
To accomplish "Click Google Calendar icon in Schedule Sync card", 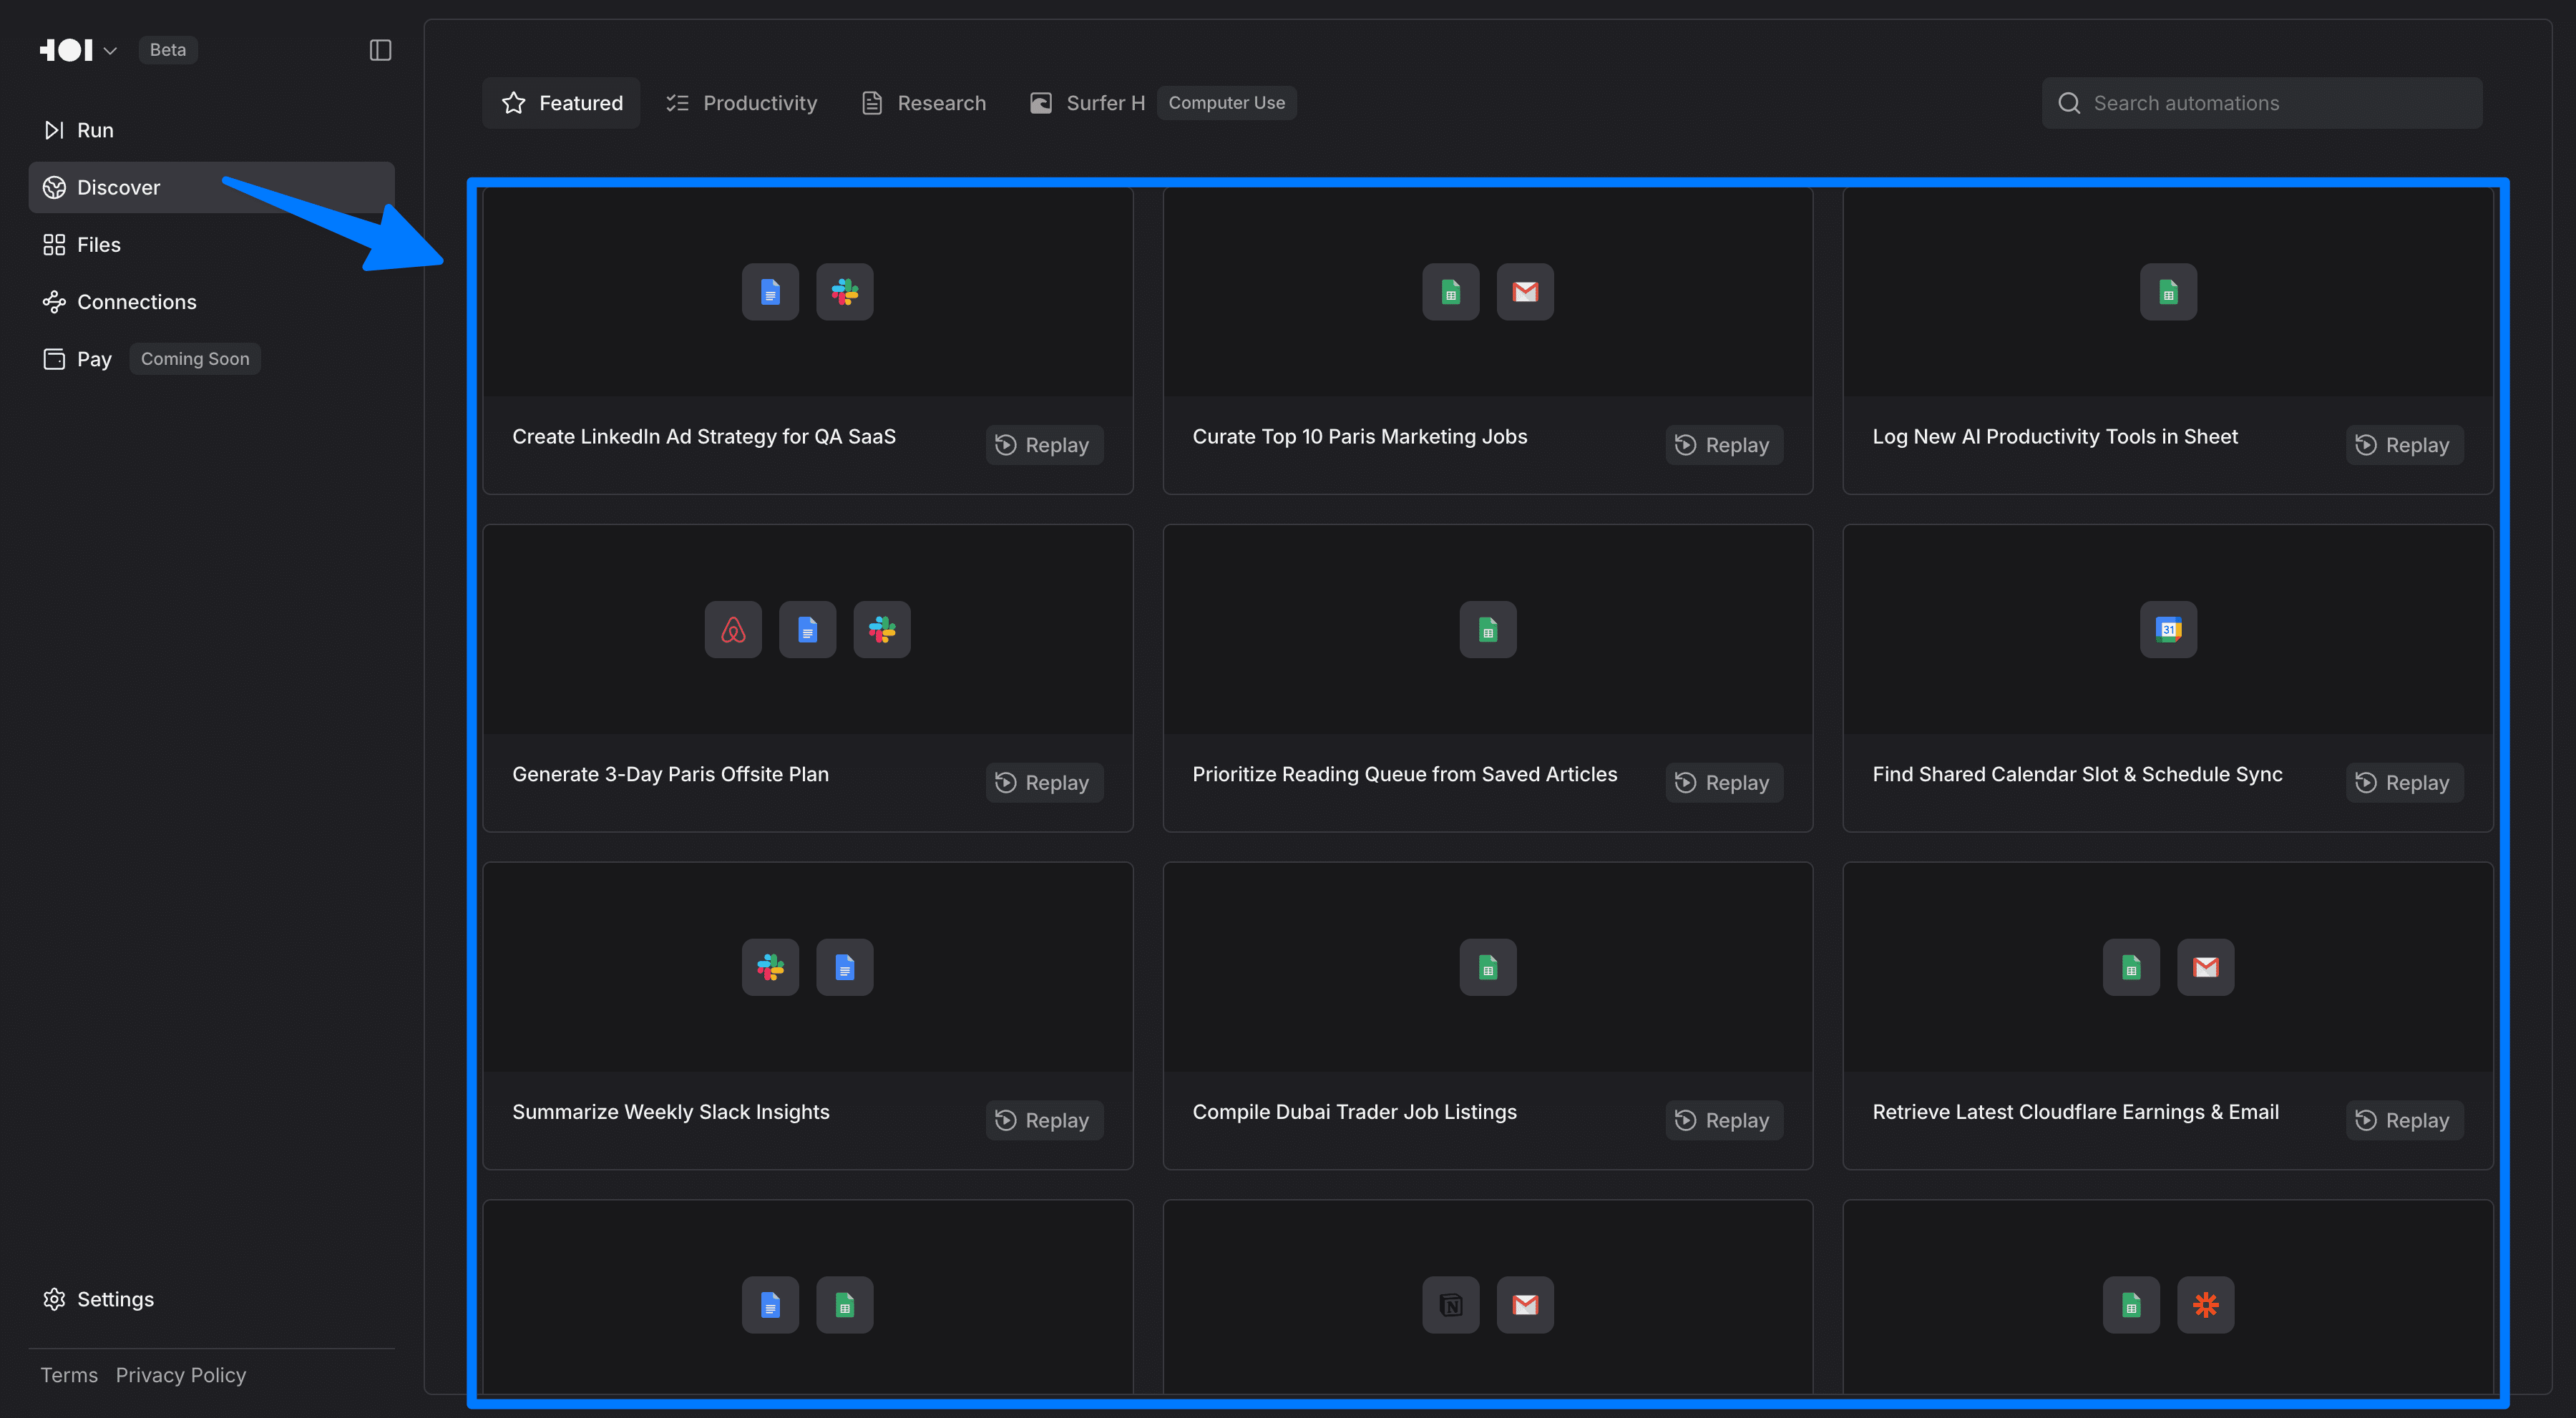I will point(2168,630).
